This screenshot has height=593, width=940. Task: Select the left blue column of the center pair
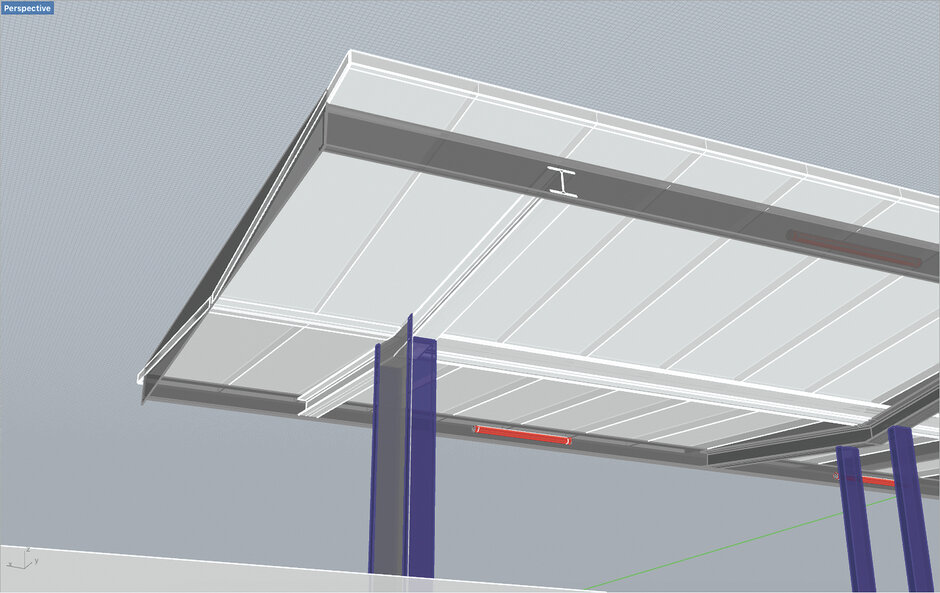click(x=385, y=460)
